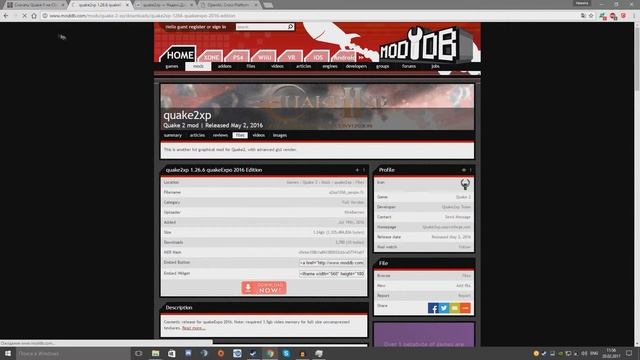640x360 pixels.
Task: Click the Follow link next to Mod watch
Action: point(464,247)
